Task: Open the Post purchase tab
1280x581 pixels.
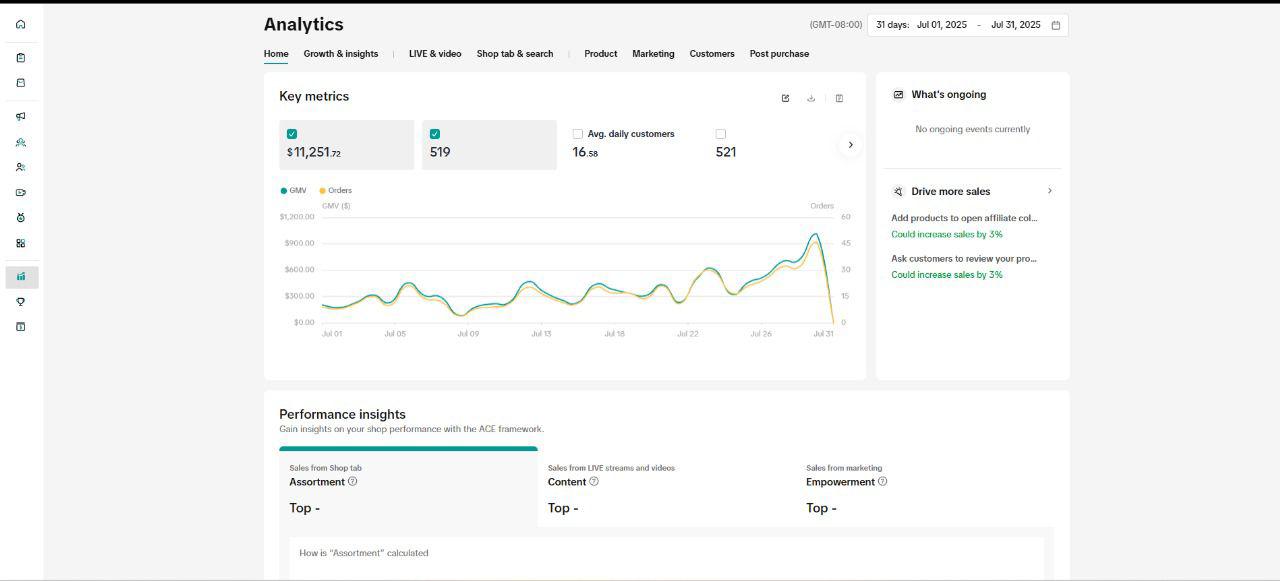Action: 779,54
